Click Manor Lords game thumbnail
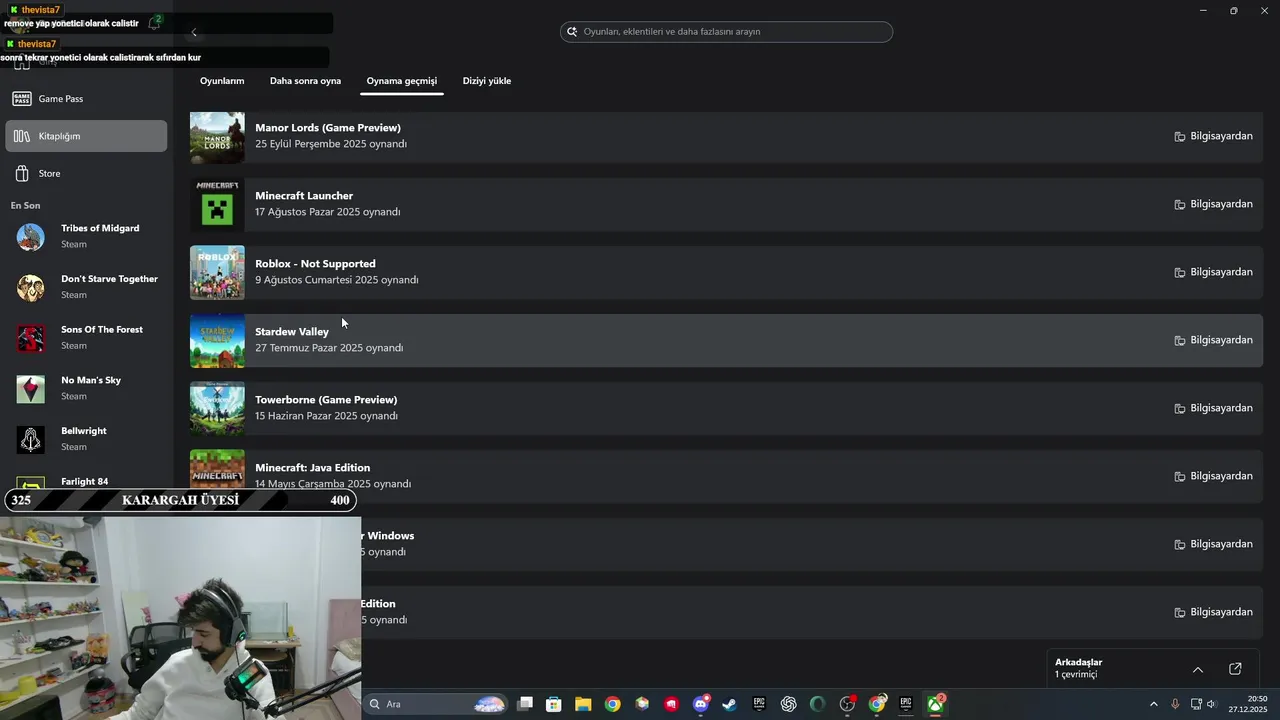Screen dimensions: 1280x720 (217, 136)
